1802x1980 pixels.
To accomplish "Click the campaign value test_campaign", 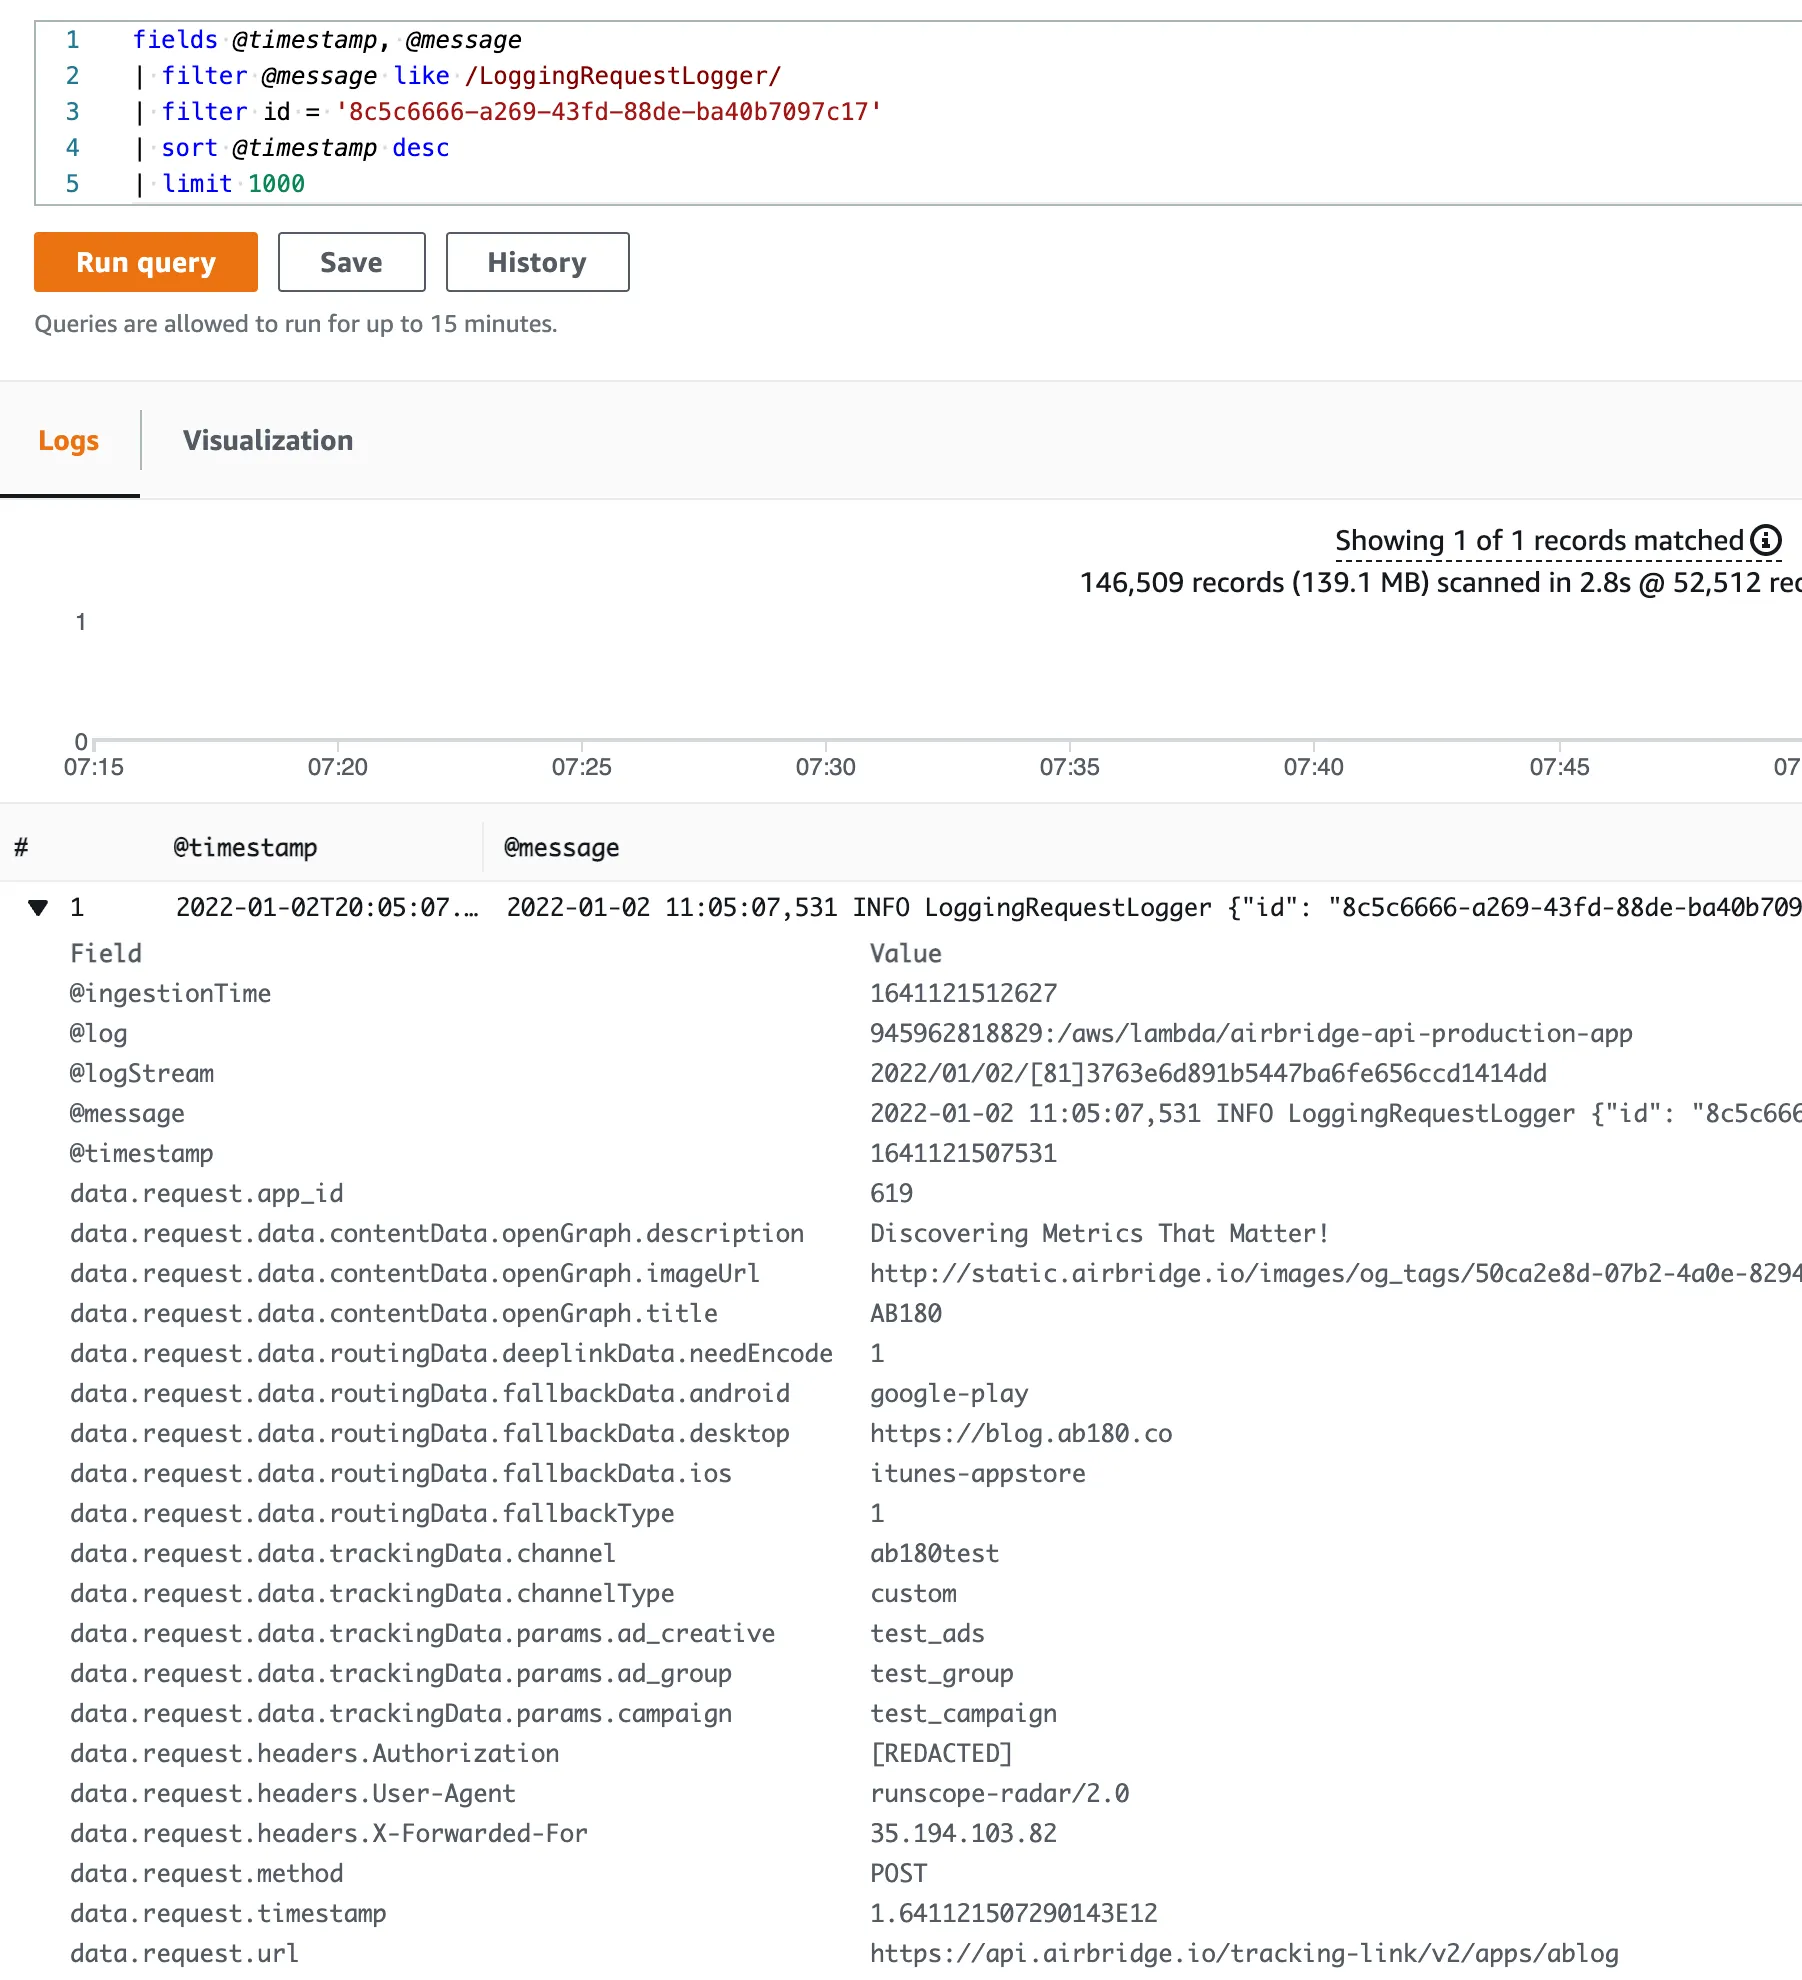I will (963, 1713).
